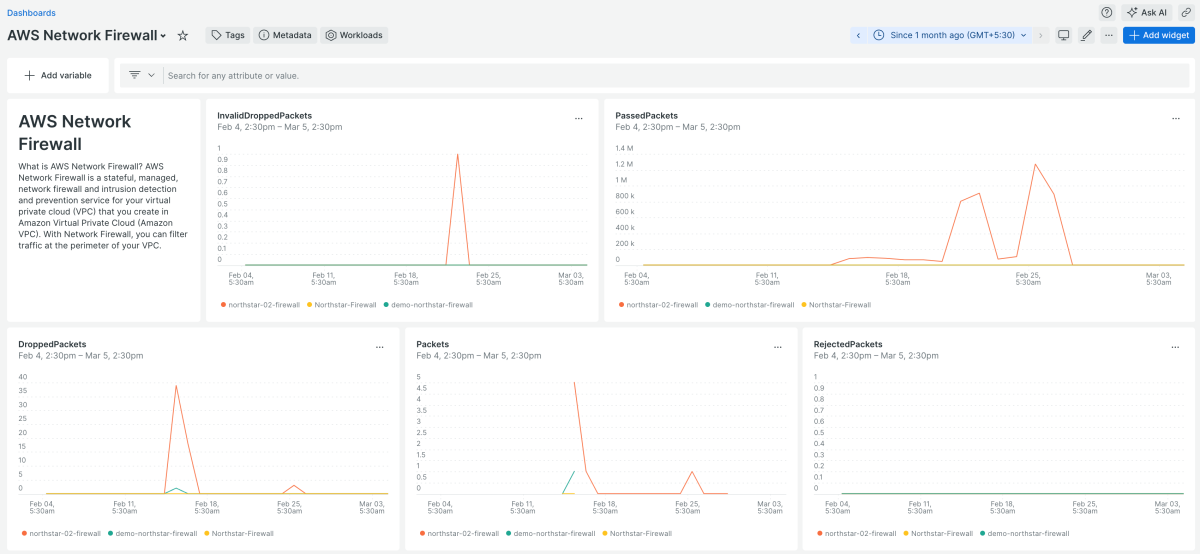Open the Dashboards breadcrumb link

pyautogui.click(x=31, y=13)
